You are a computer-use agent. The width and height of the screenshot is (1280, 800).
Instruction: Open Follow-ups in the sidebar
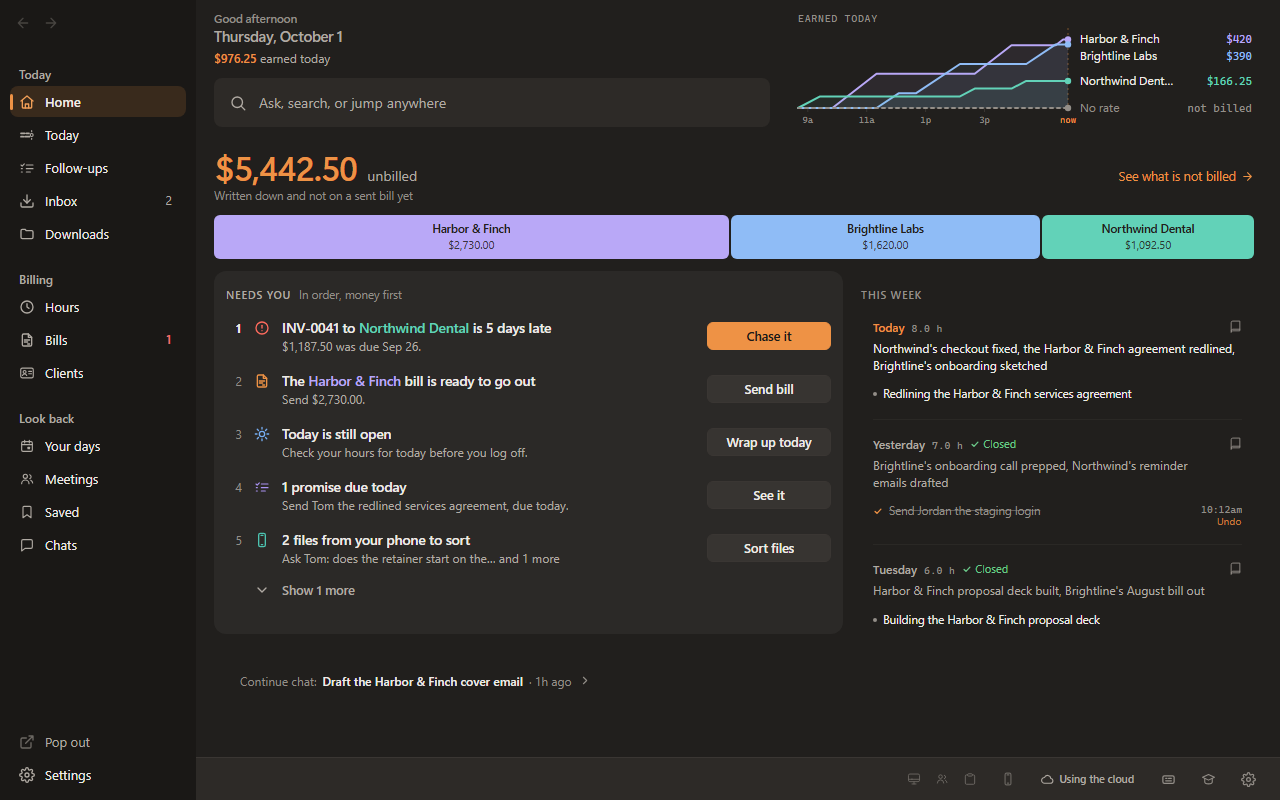(98, 168)
